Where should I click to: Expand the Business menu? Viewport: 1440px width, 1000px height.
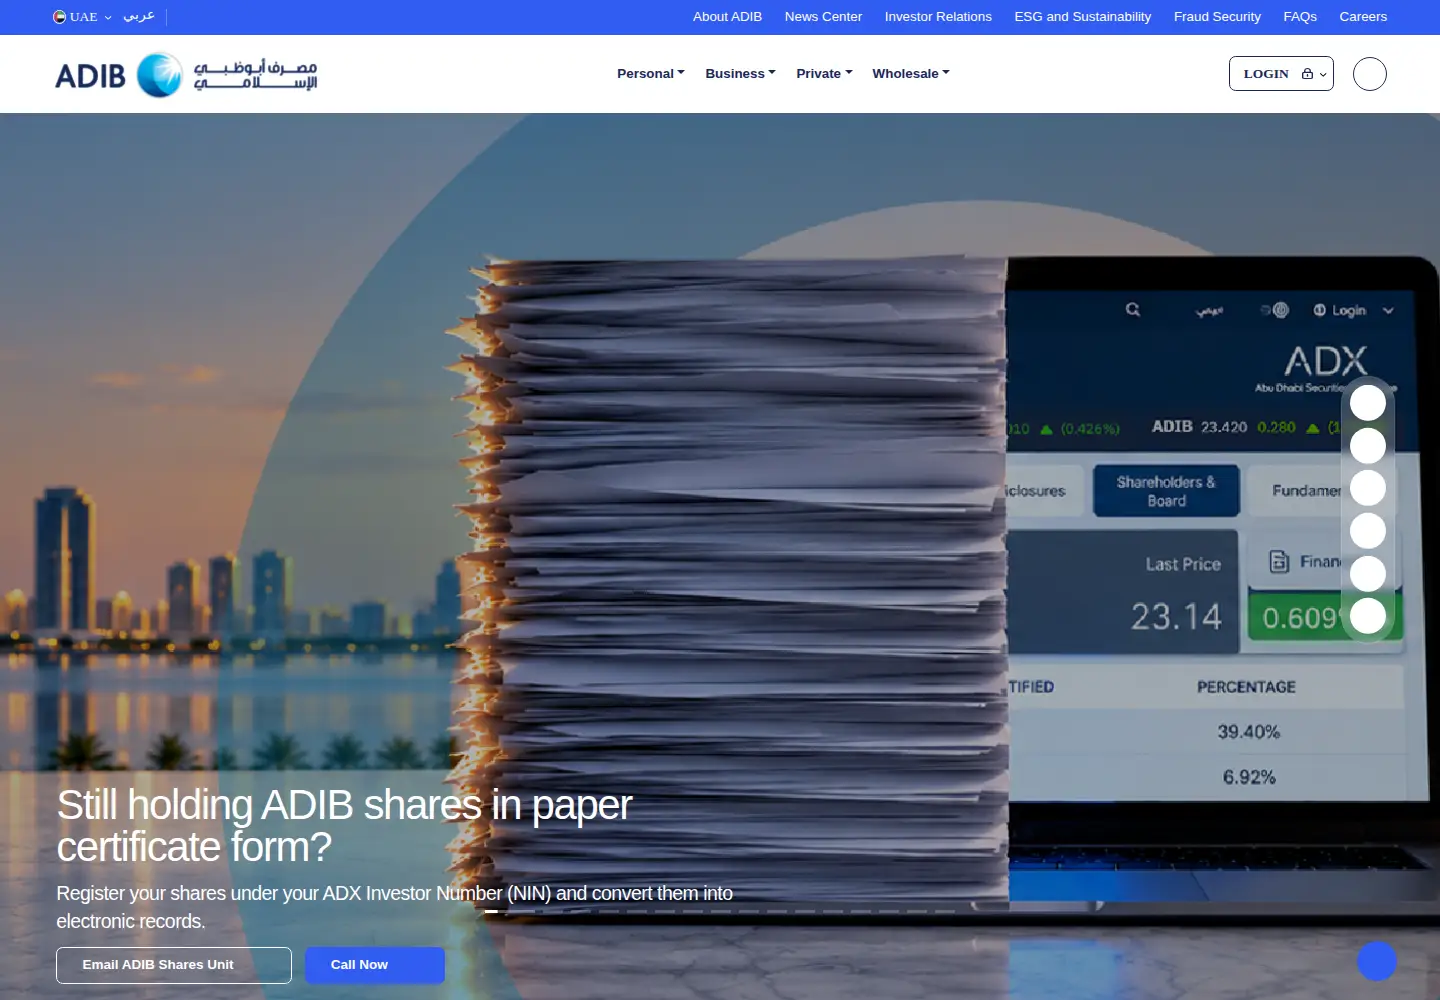coord(741,74)
